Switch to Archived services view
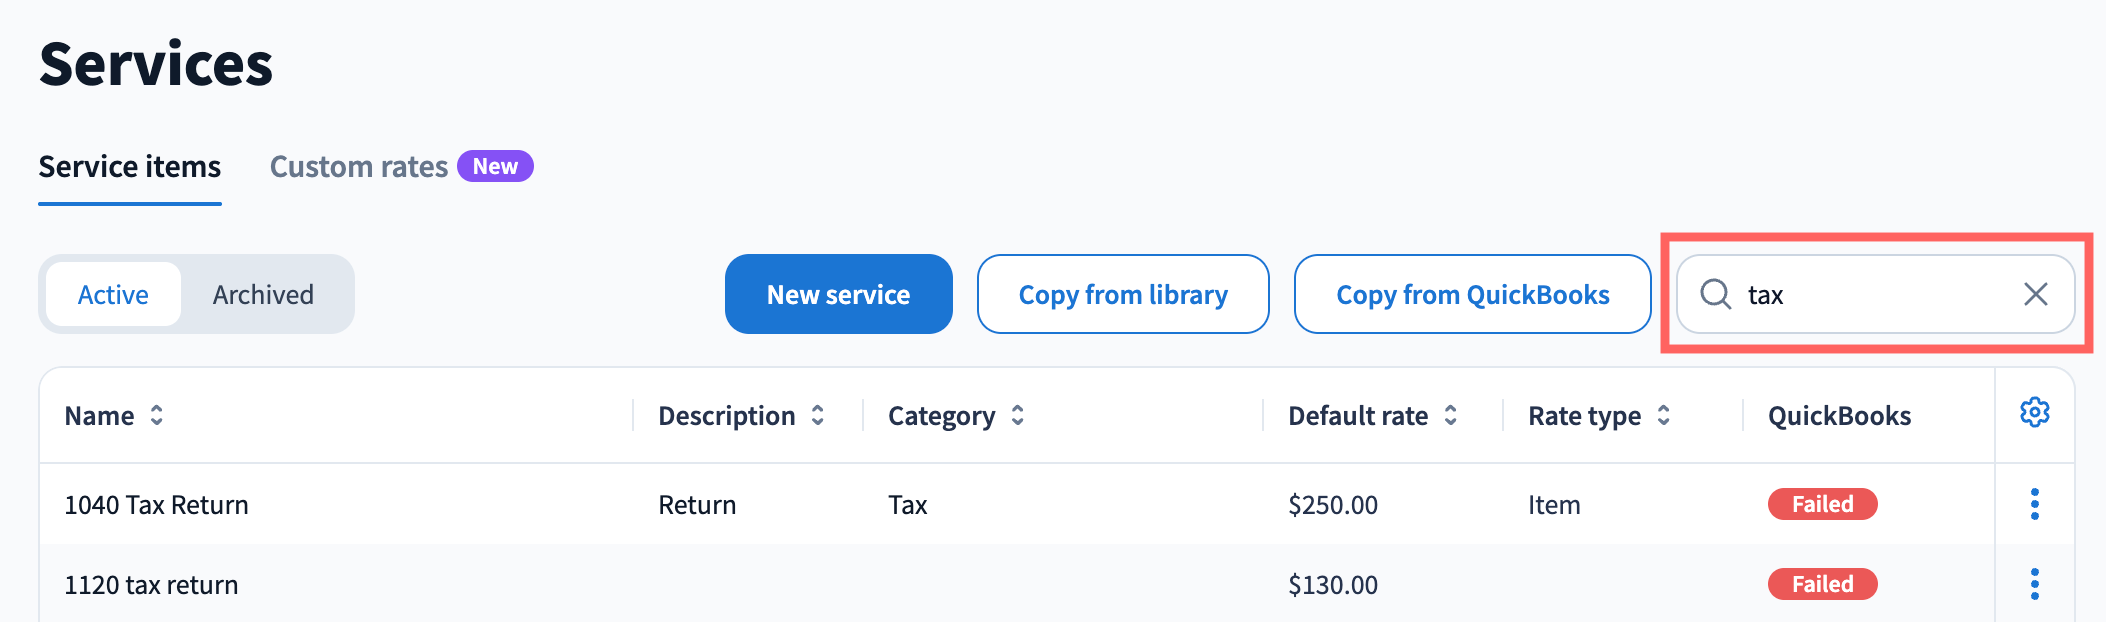Image resolution: width=2106 pixels, height=622 pixels. (x=263, y=294)
